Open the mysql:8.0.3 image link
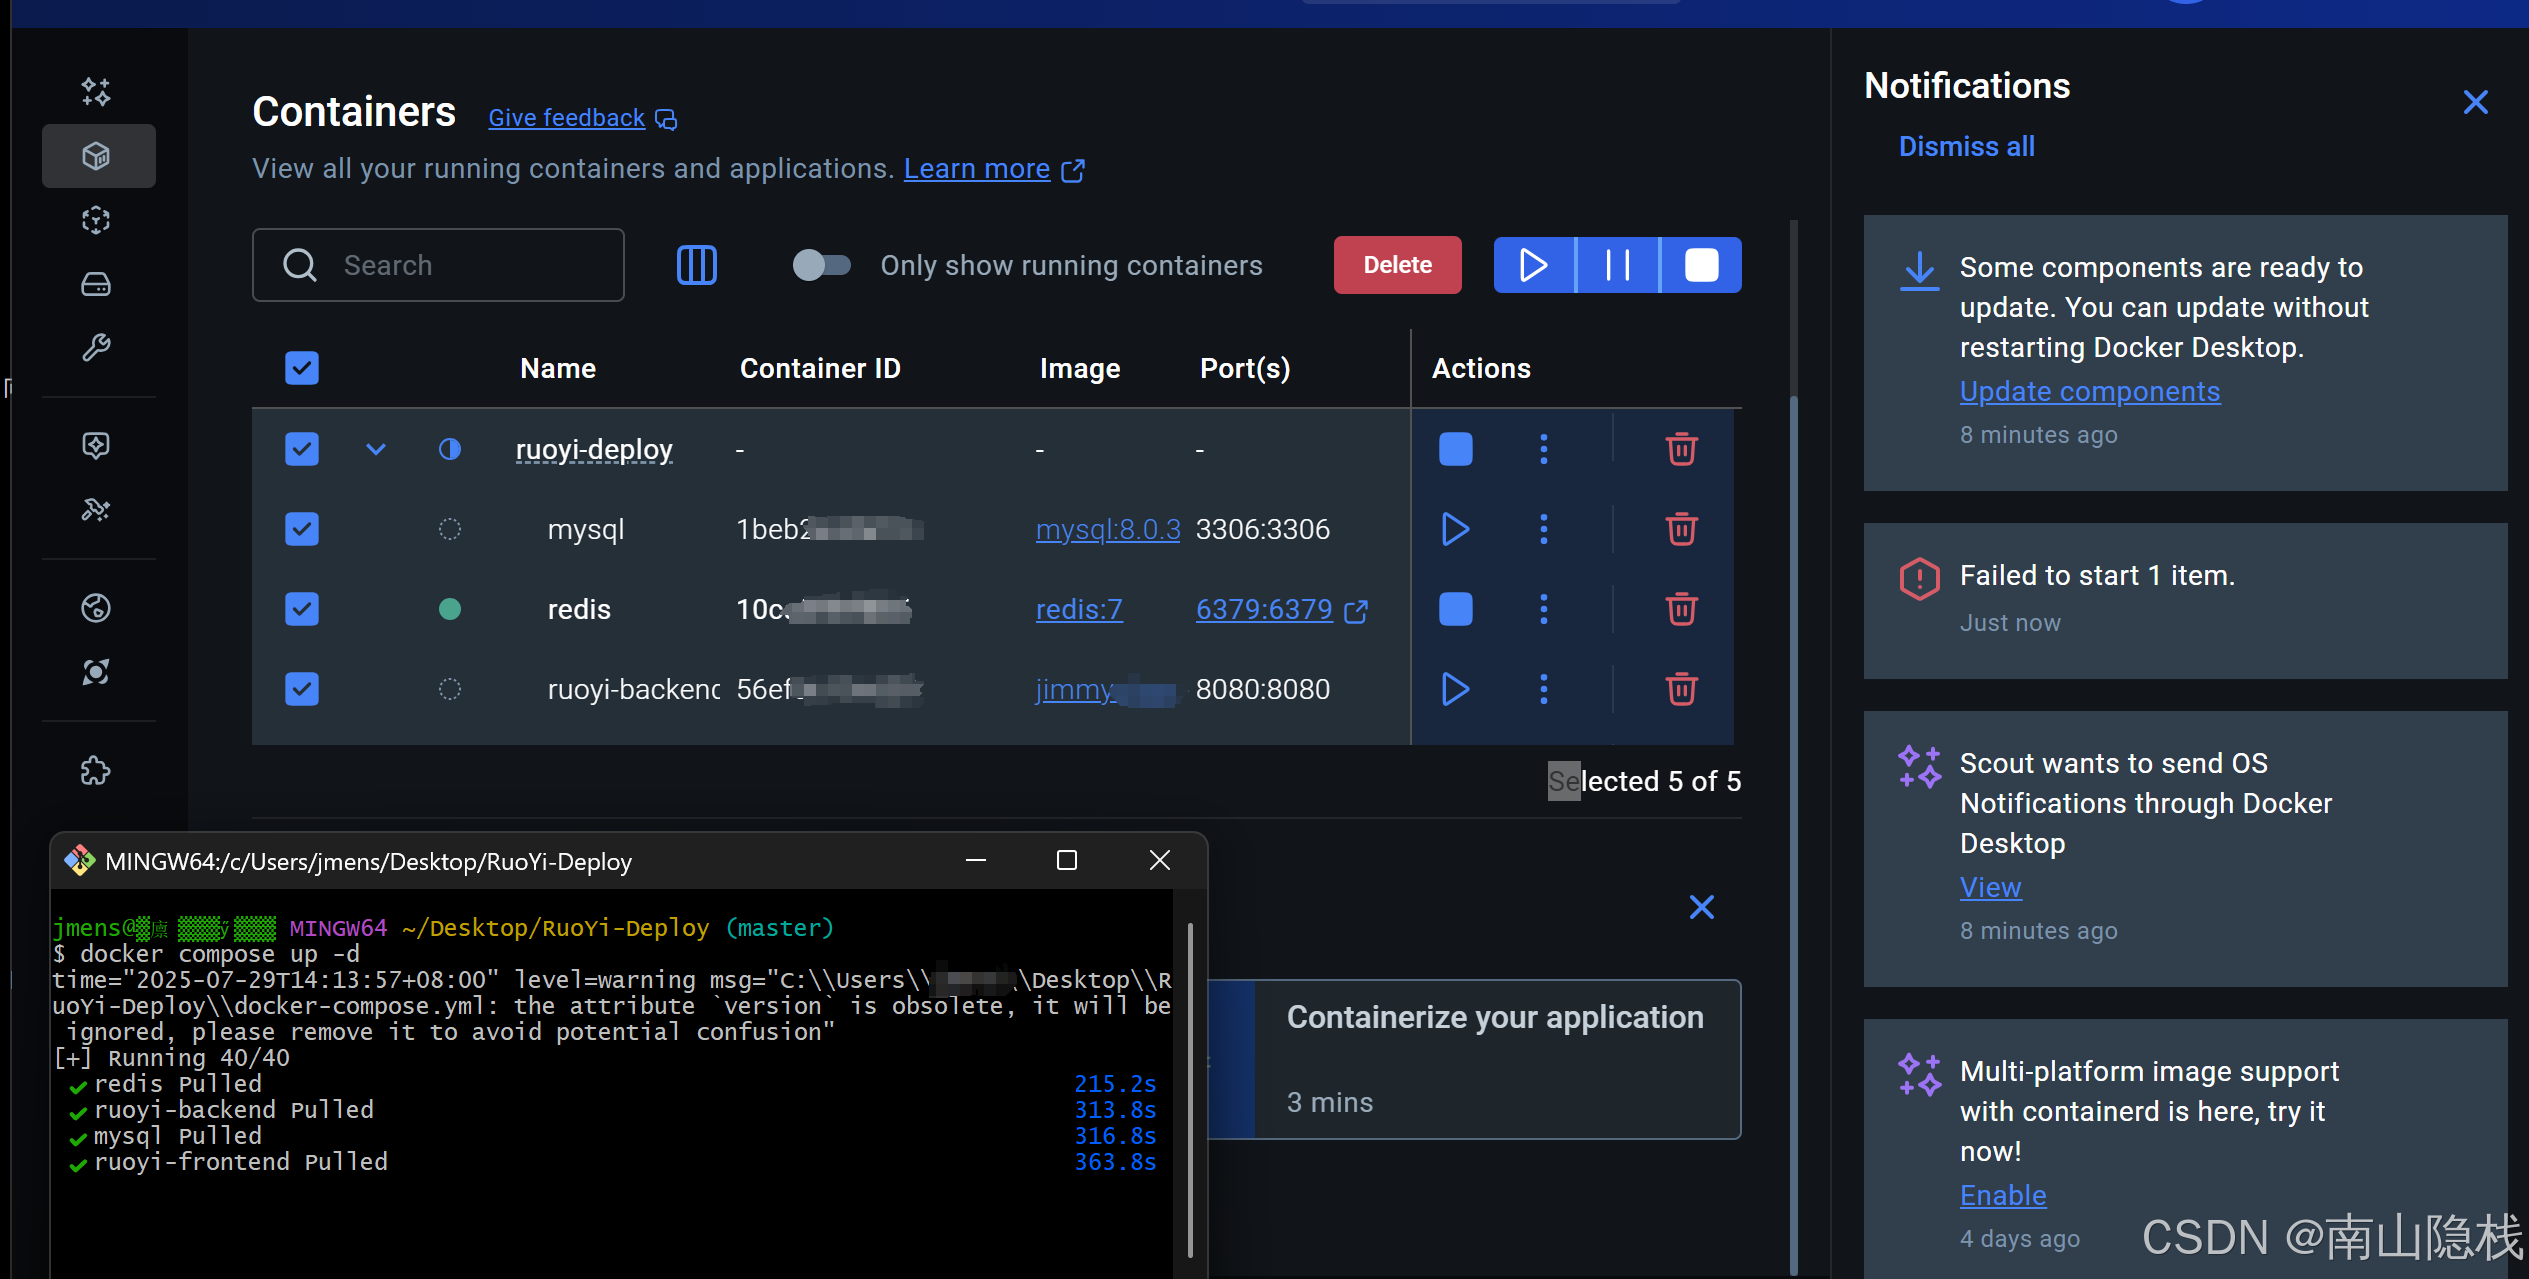This screenshot has width=2529, height=1279. coord(1108,529)
